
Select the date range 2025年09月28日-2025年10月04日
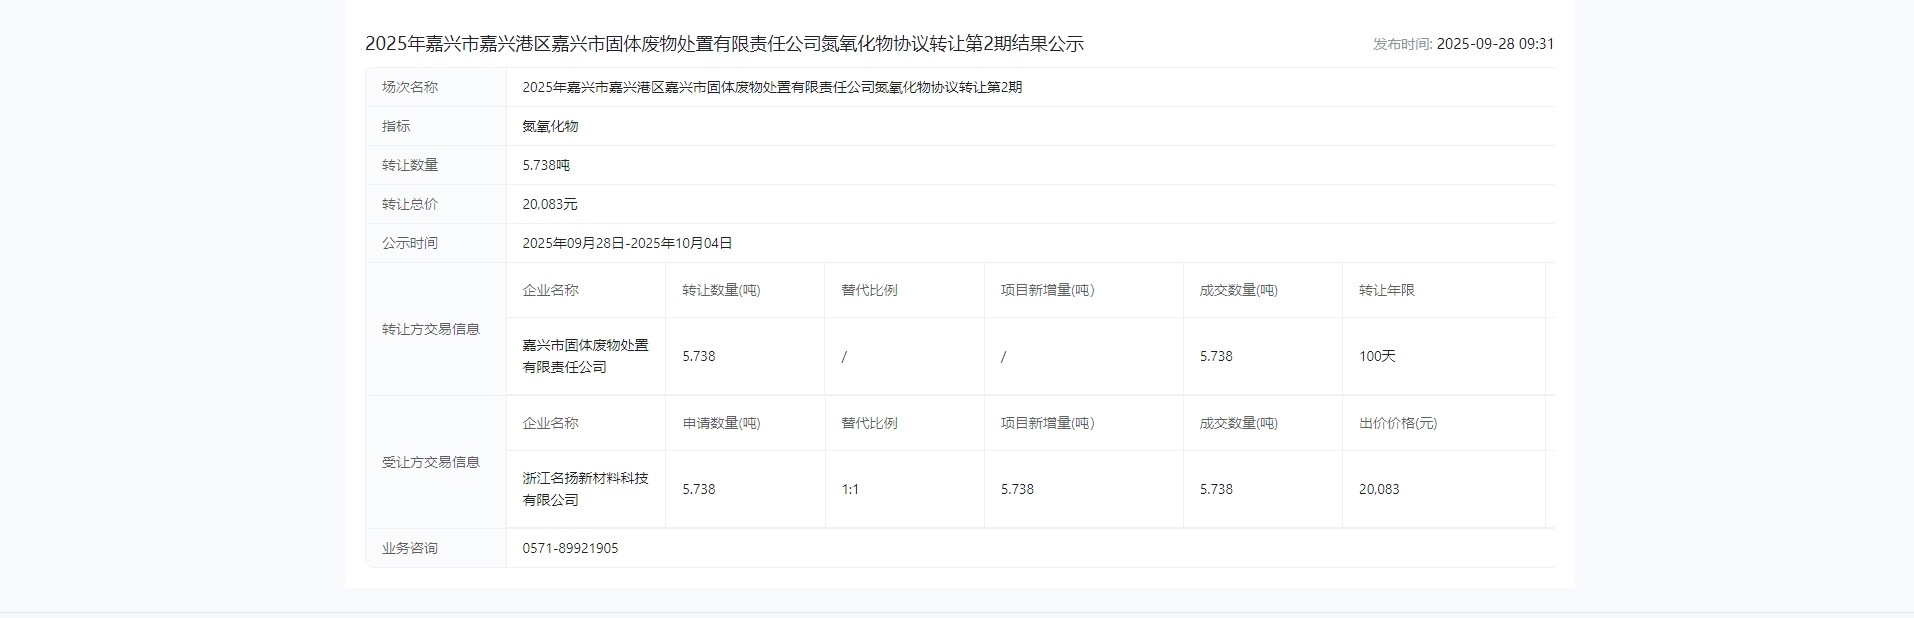tap(627, 243)
